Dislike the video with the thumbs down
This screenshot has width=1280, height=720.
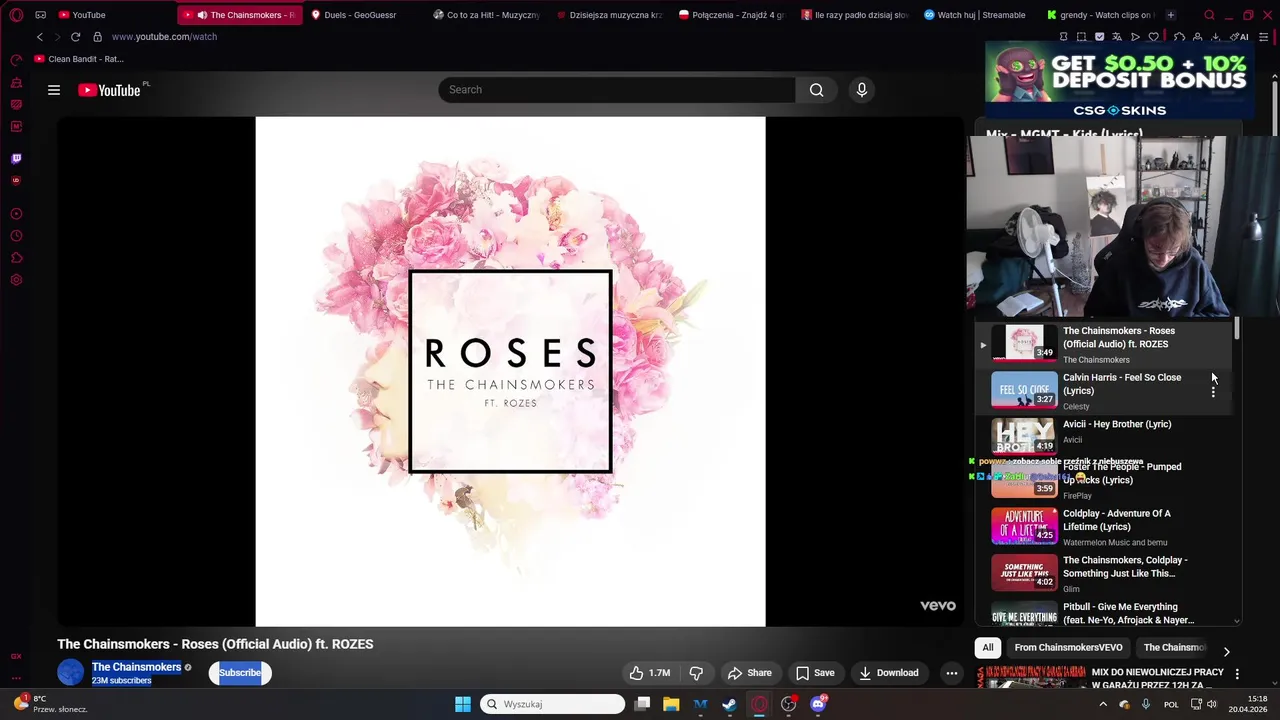coord(697,673)
